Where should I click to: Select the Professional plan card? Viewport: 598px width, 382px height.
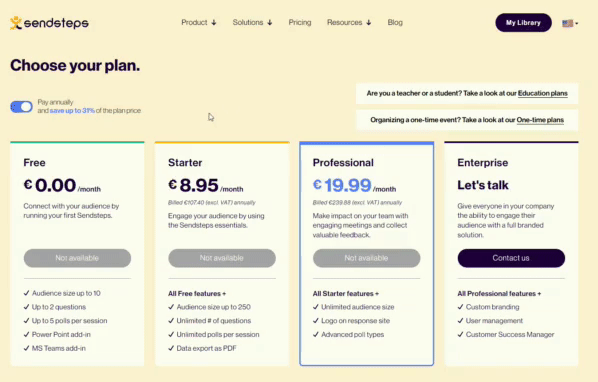[x=367, y=254]
